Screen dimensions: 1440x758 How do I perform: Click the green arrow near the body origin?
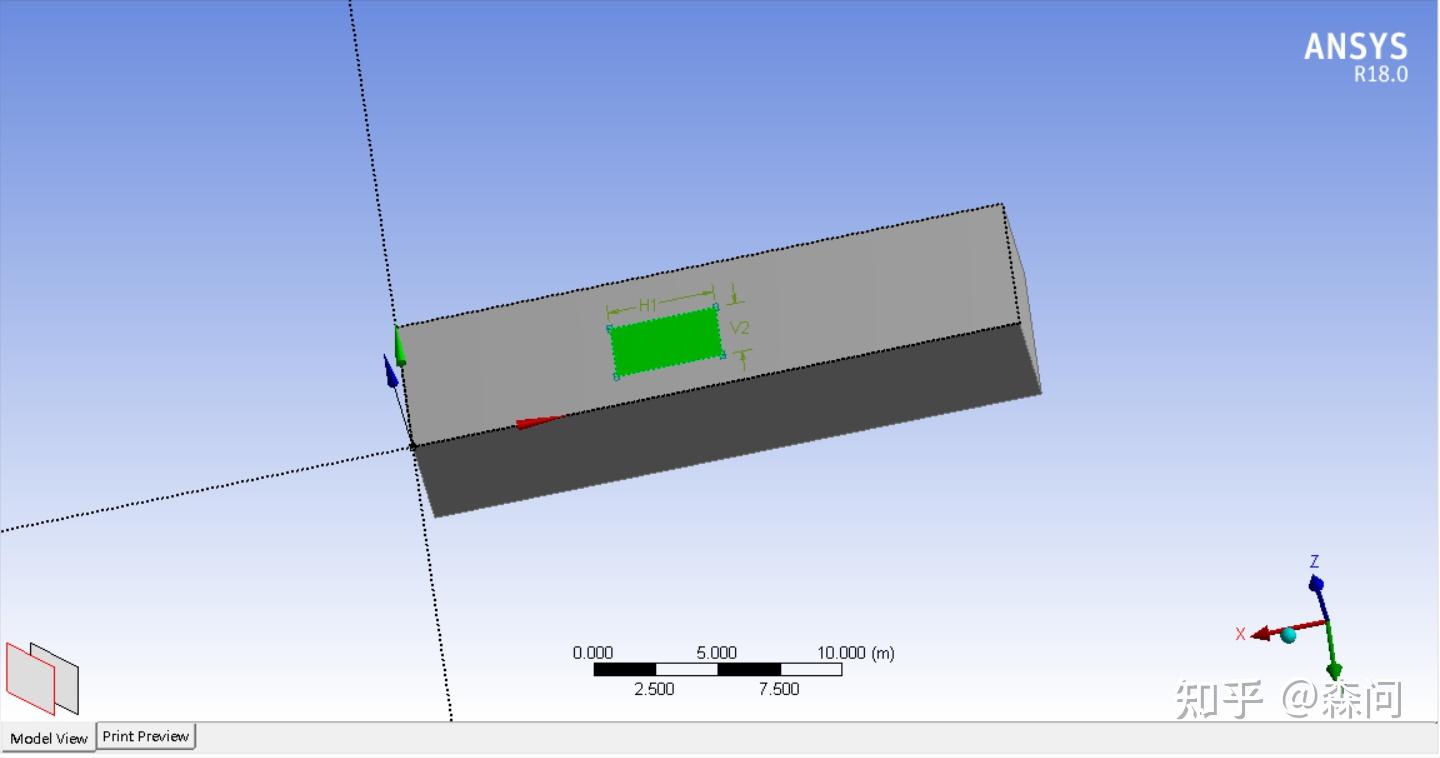[400, 345]
